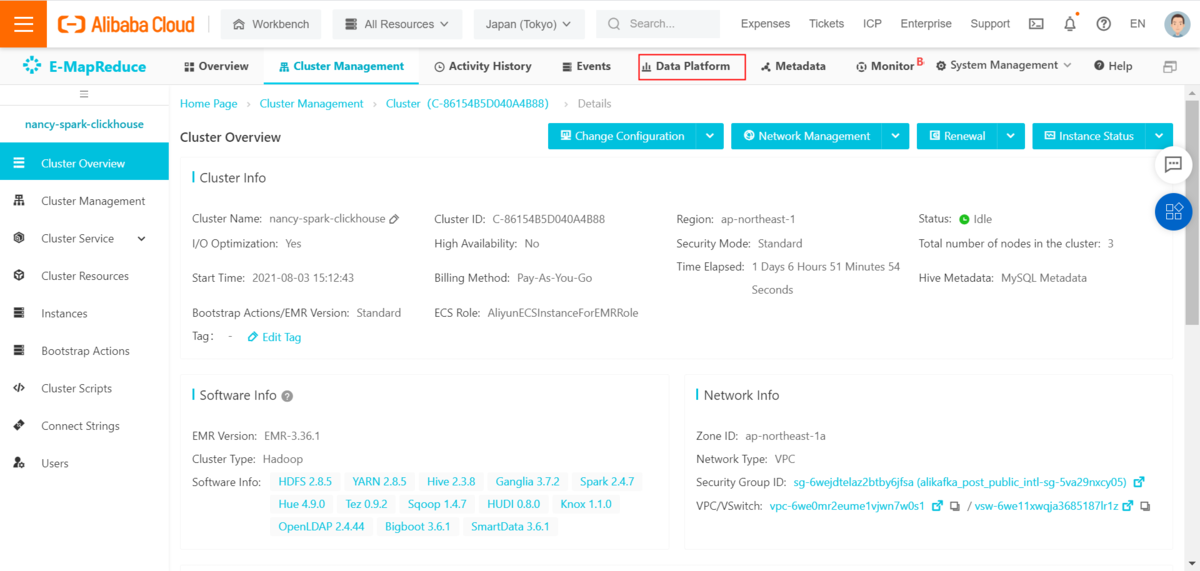Viewport: 1200px width, 571px height.
Task: Click the HDFS 2.8.5 software tag
Action: [x=305, y=482]
